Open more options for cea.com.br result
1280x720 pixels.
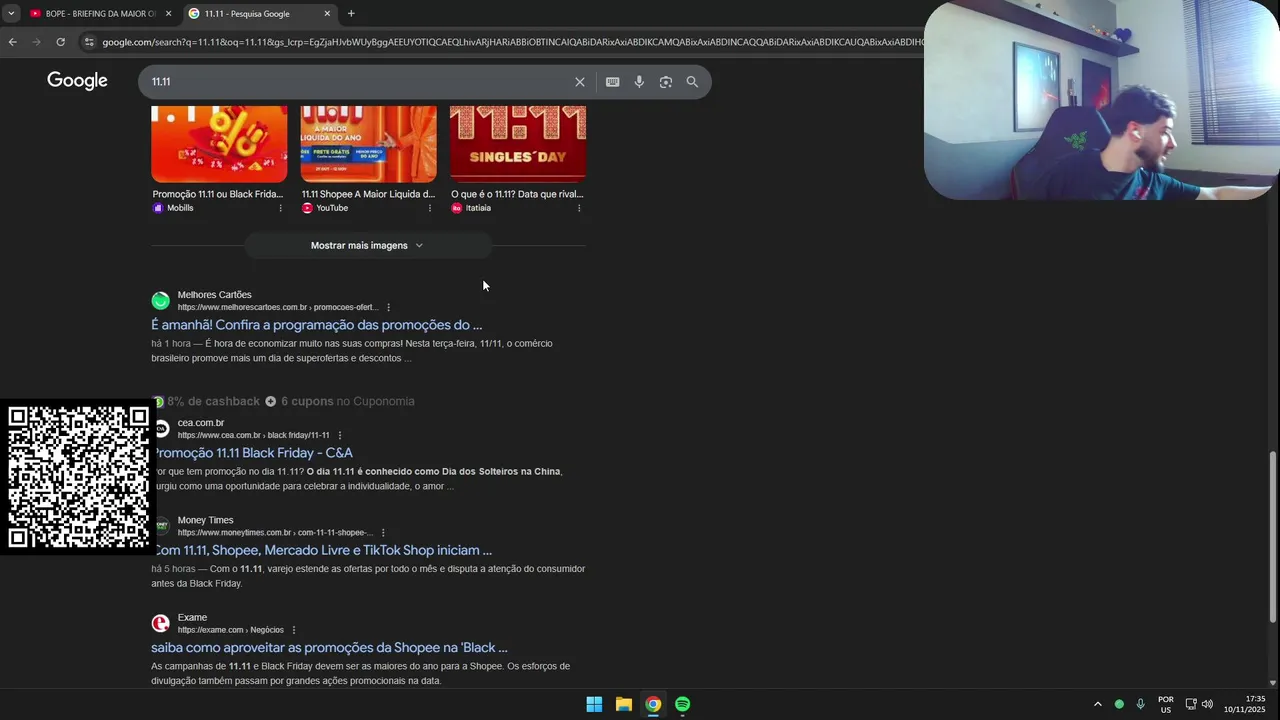[x=340, y=435]
